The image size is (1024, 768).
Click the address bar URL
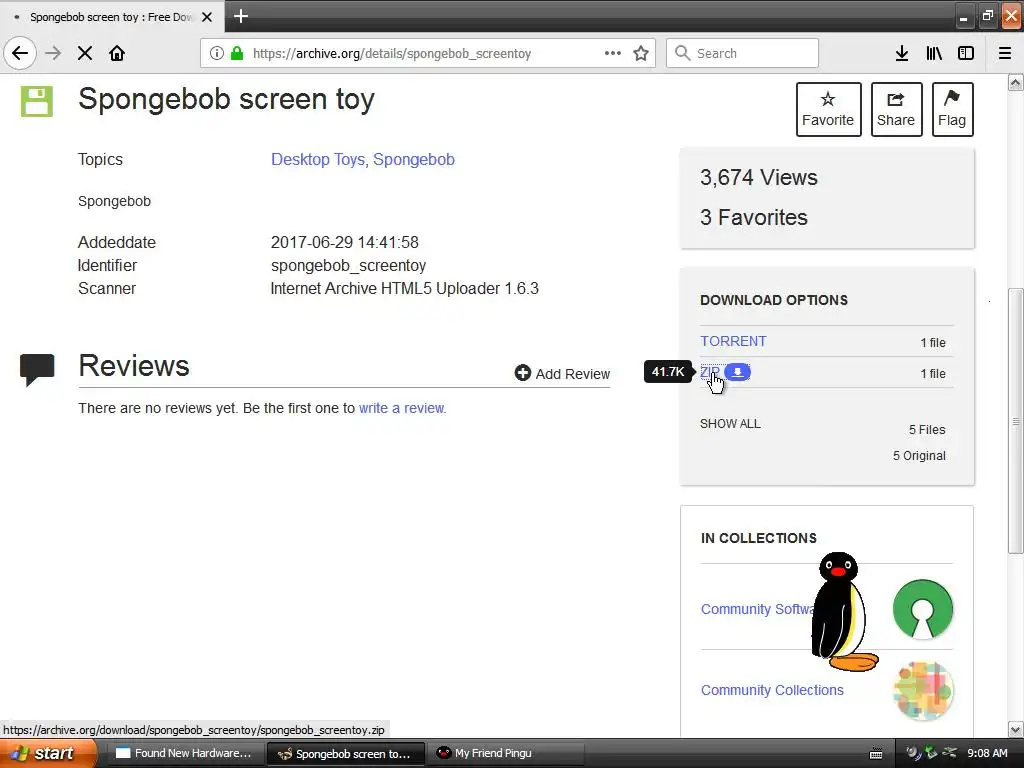coord(392,54)
